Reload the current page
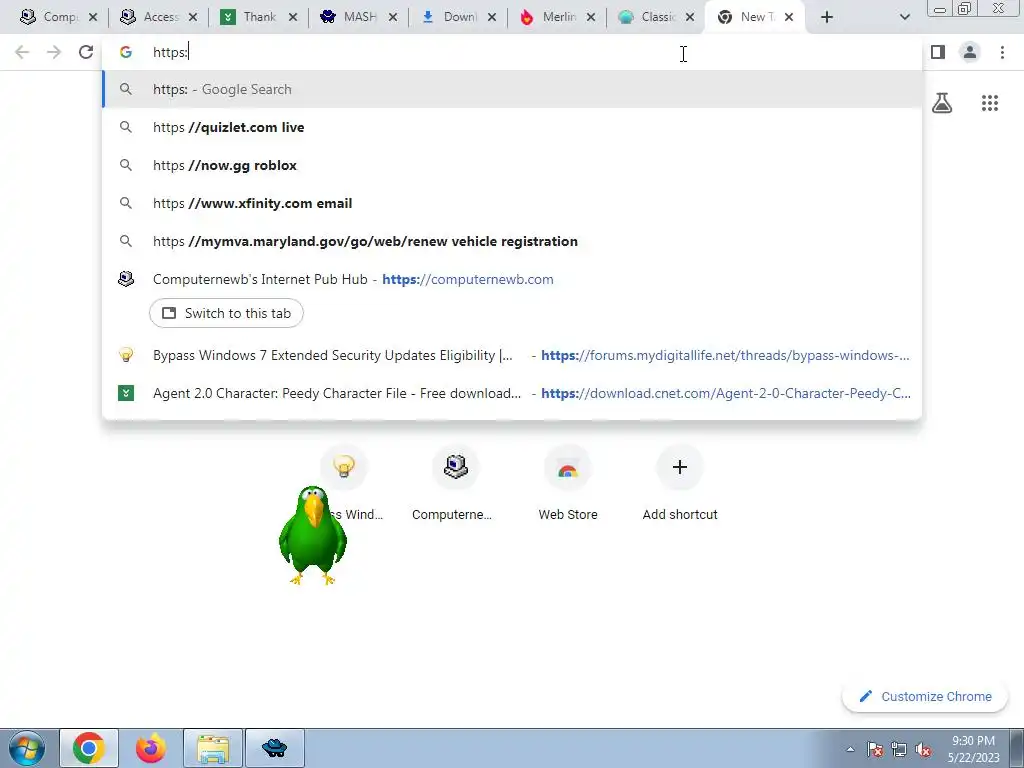The width and height of the screenshot is (1024, 768). (x=86, y=52)
